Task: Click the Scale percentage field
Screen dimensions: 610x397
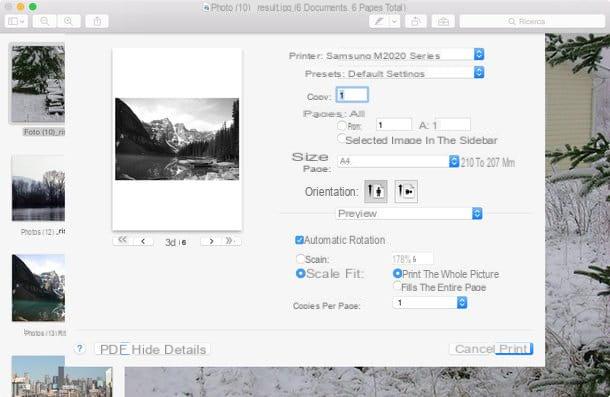Action: (x=412, y=259)
